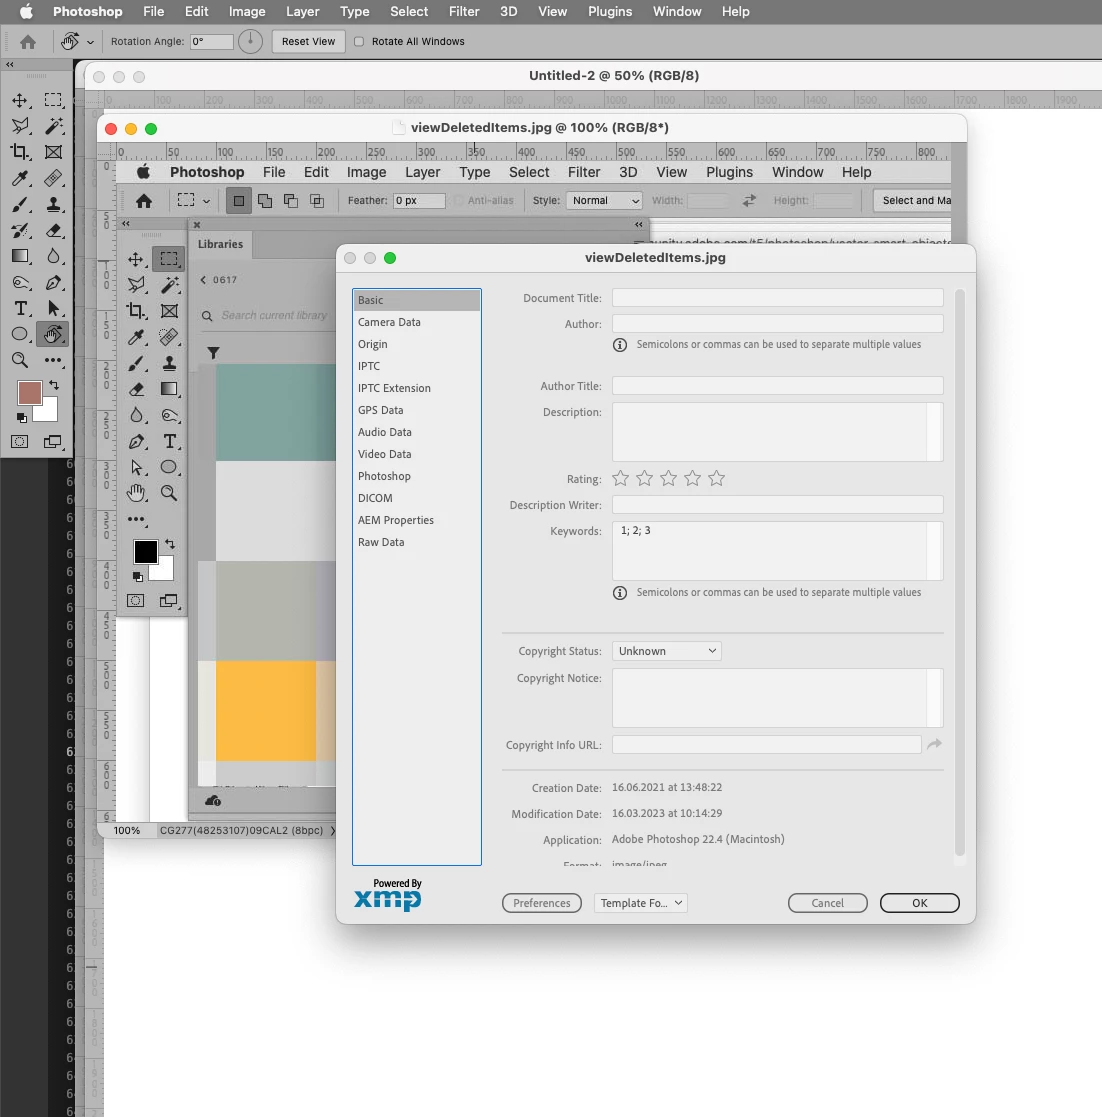Open the Template Fo... dropdown
1102x1117 pixels.
click(641, 903)
